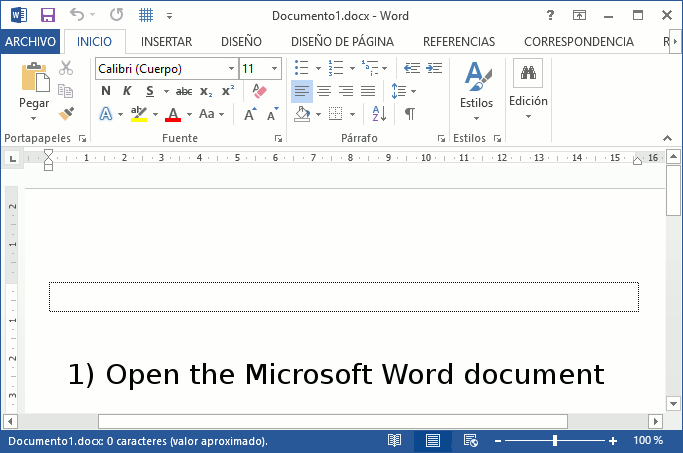
Task: Copy selection with the copy icon
Action: 66,91
